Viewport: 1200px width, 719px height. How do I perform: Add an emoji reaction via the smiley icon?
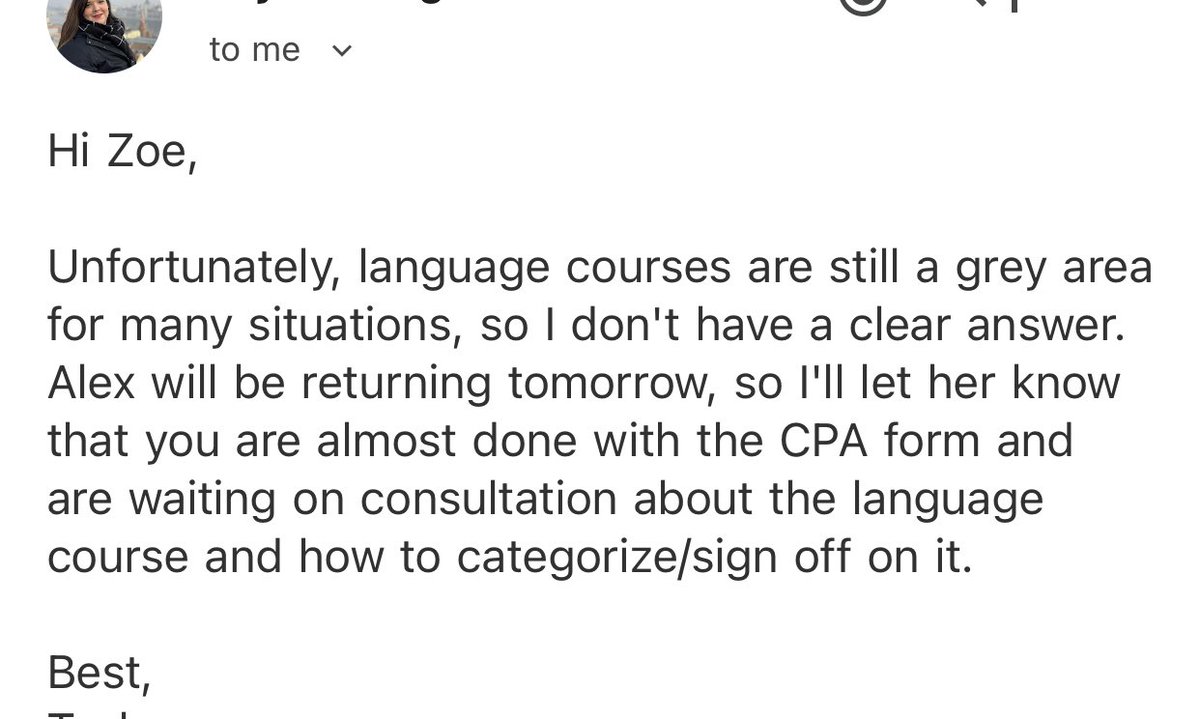click(x=862, y=5)
